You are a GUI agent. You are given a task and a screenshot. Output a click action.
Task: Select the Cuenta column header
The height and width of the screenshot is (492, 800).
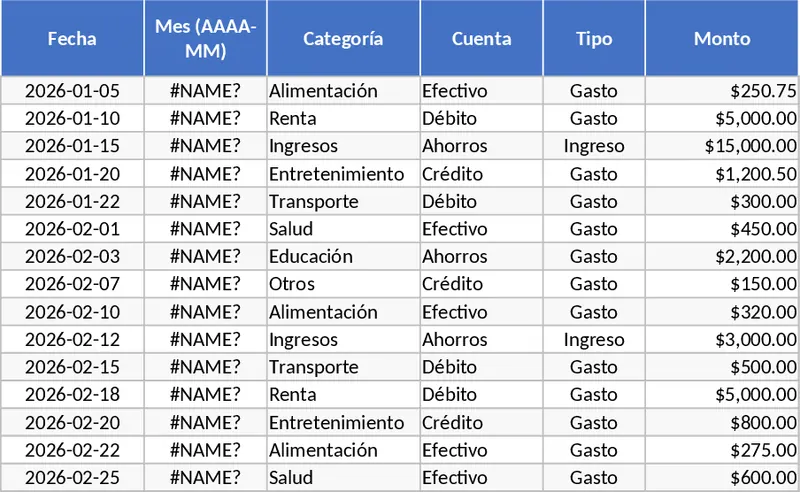point(481,39)
